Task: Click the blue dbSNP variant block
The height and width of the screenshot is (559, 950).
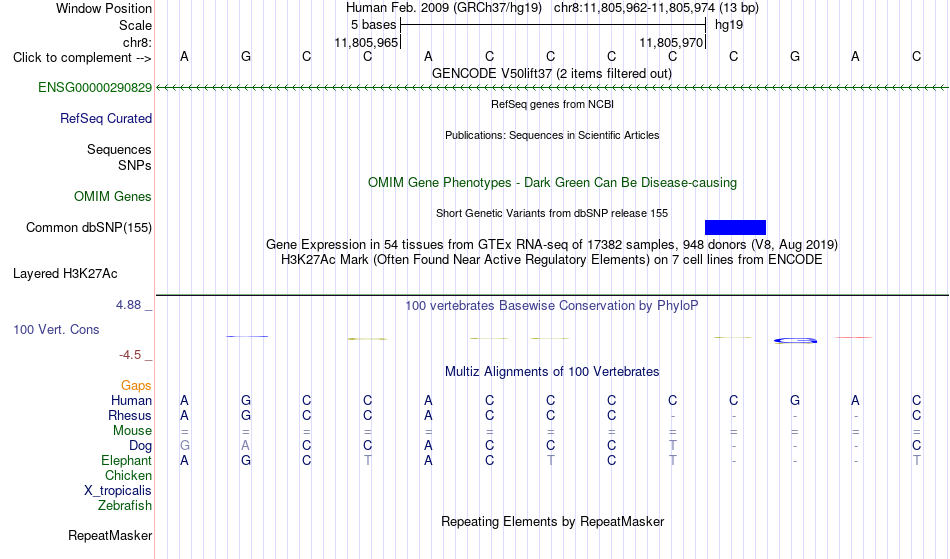Action: [x=735, y=228]
